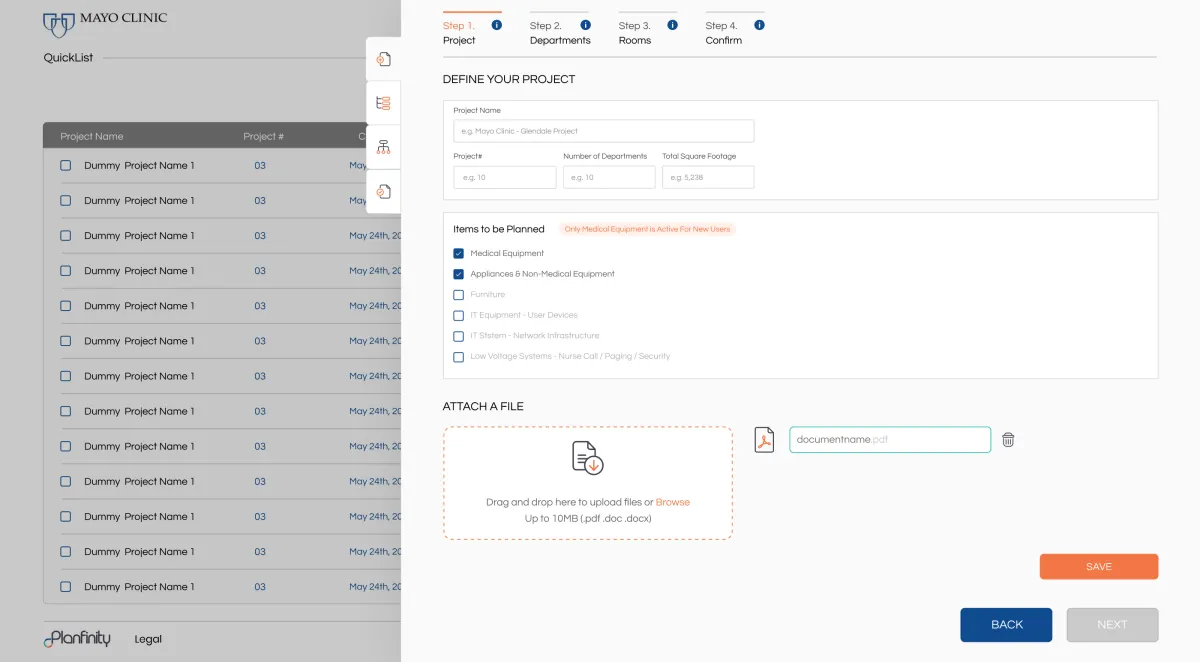
Task: Click the info icon next to Step 1
Action: click(497, 25)
